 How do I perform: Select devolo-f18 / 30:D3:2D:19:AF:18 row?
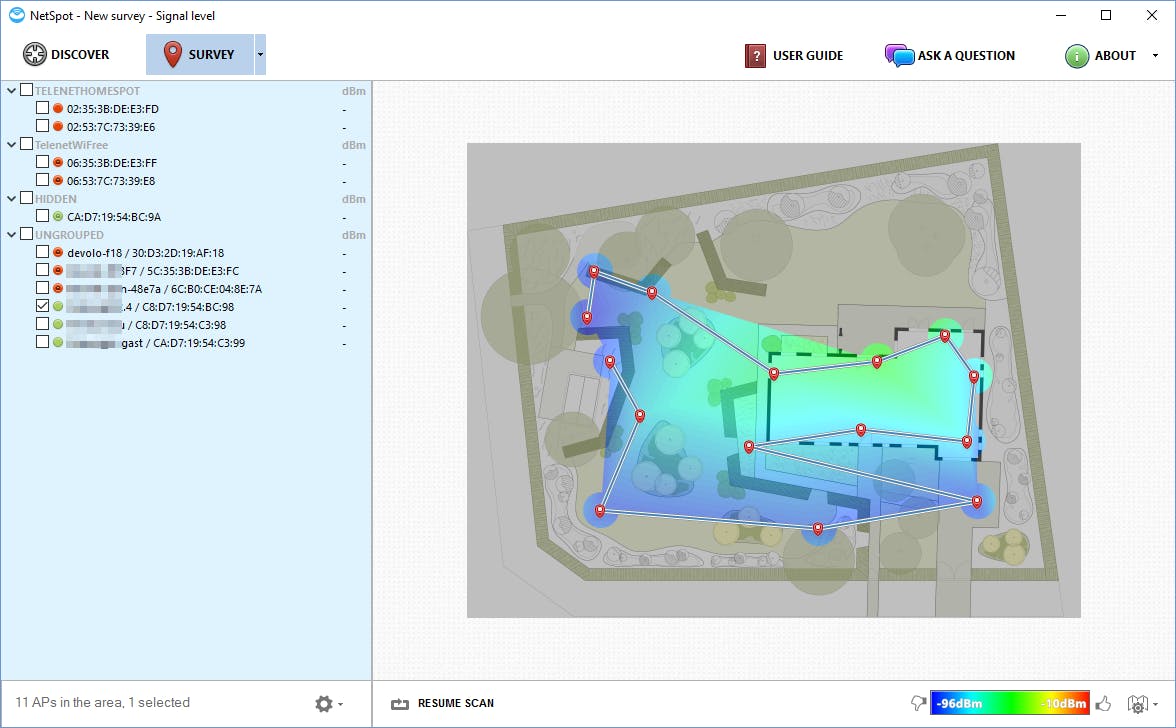point(186,253)
